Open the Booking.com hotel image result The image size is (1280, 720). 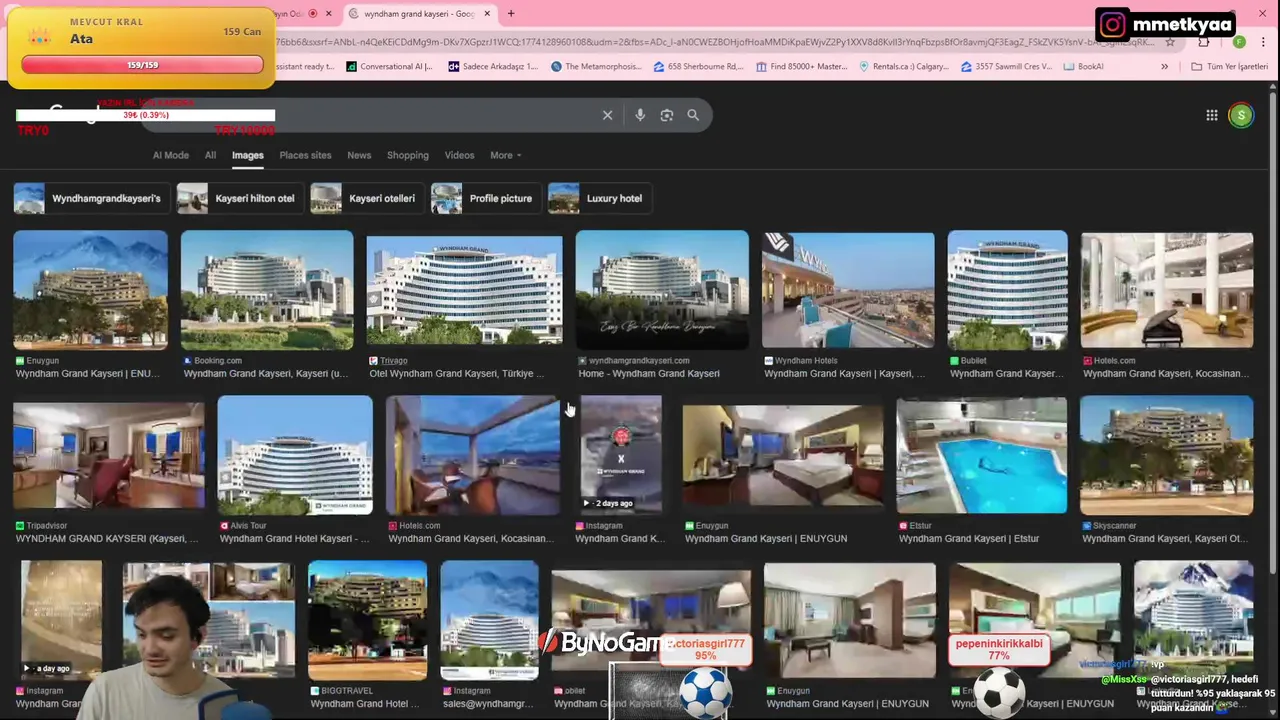(x=267, y=290)
